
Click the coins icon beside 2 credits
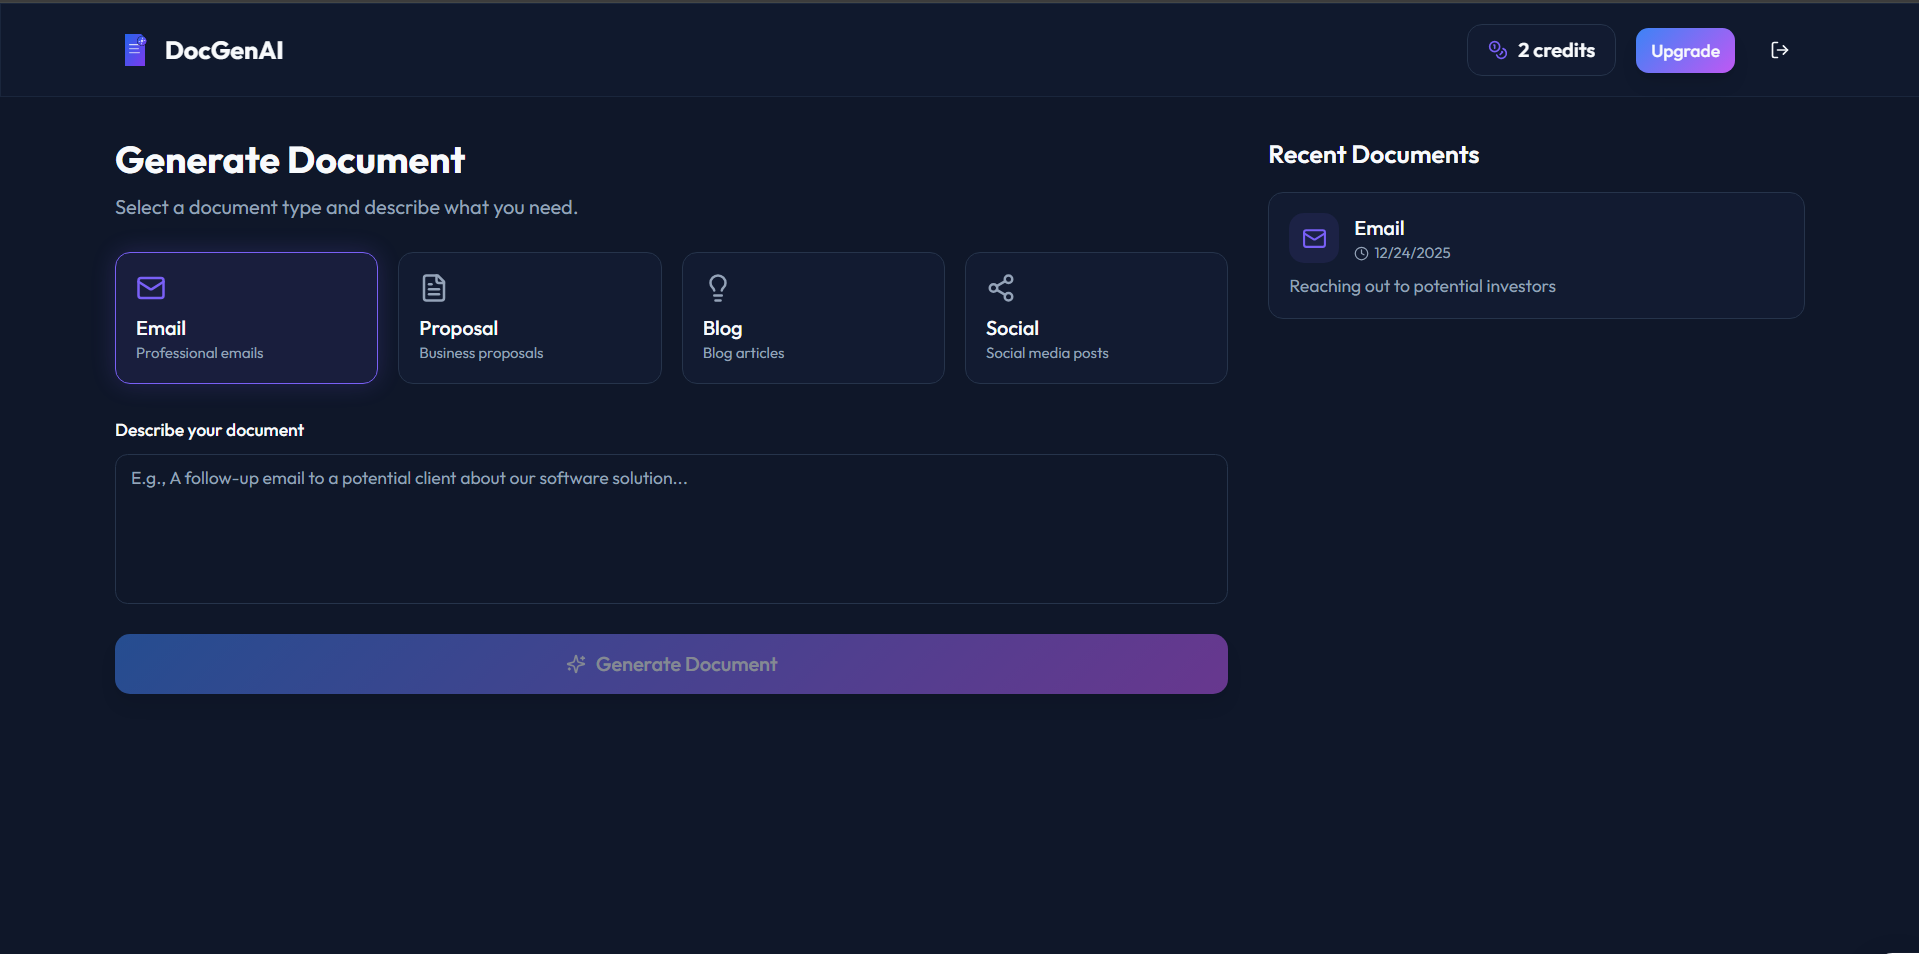(x=1497, y=50)
